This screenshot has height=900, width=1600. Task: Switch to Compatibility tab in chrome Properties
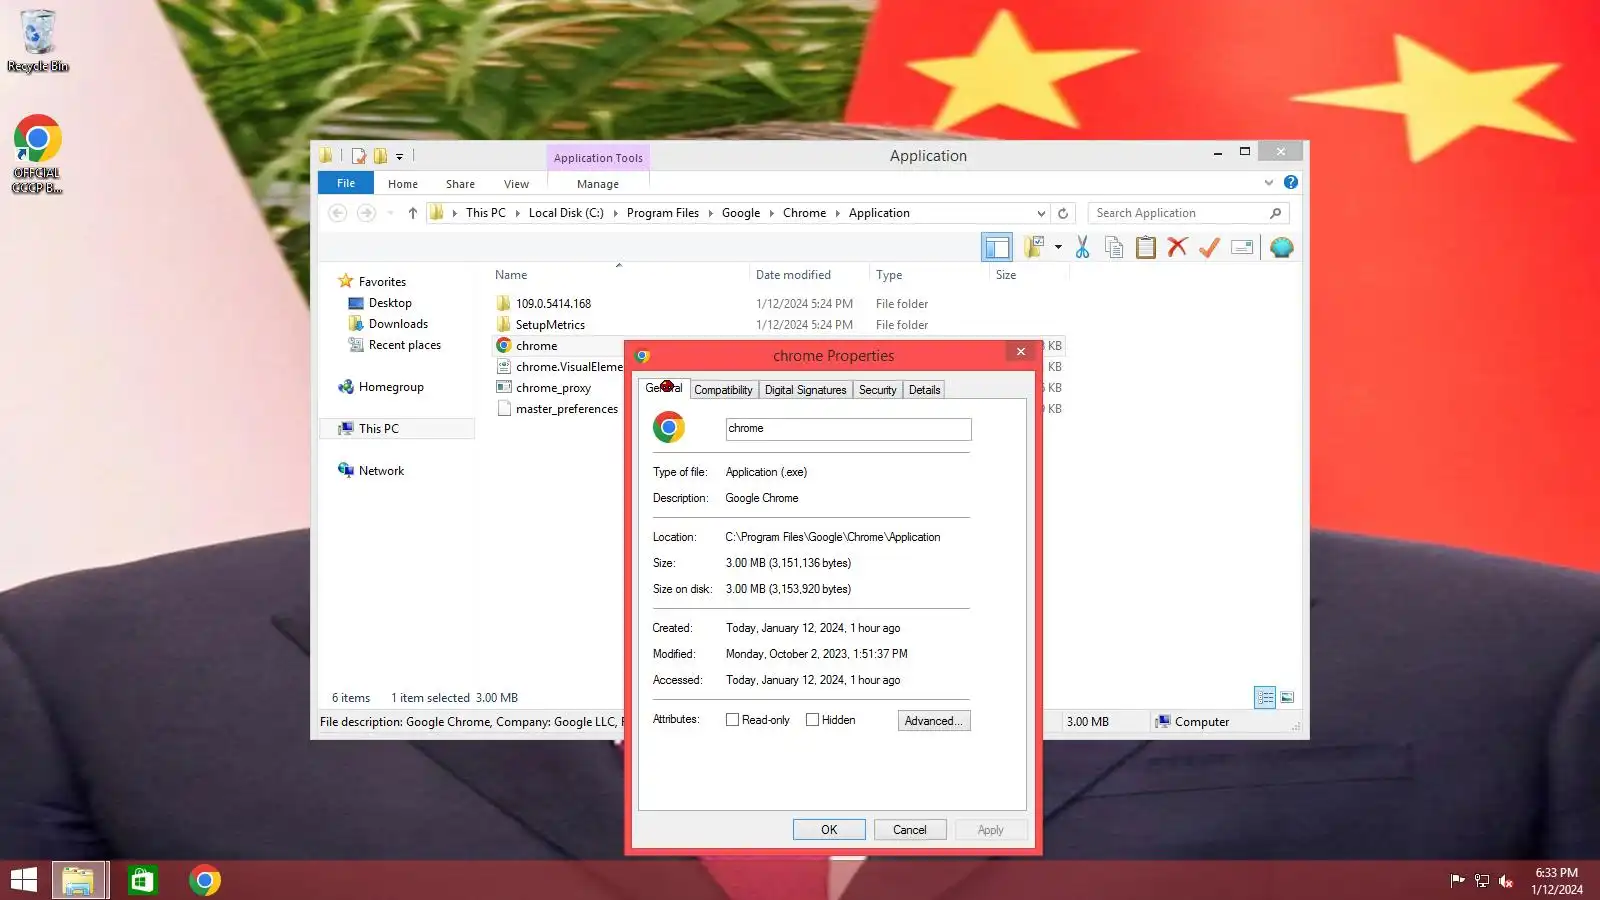723,390
